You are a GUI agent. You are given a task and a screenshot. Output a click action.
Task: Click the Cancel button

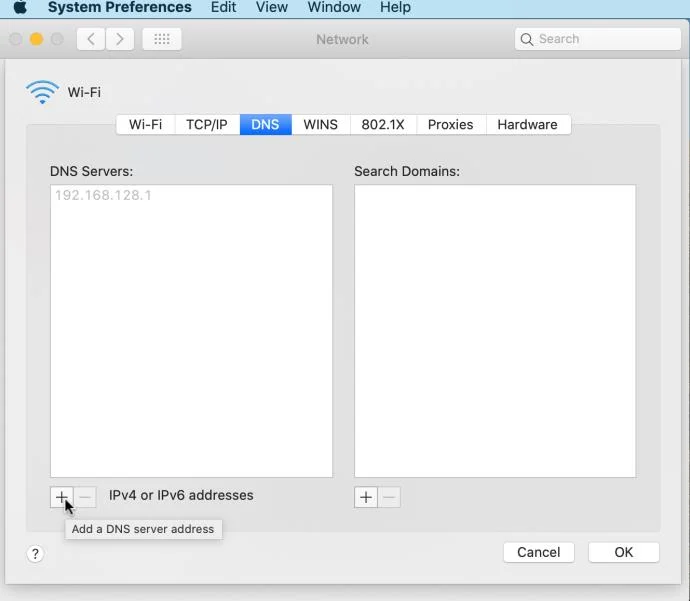point(539,552)
